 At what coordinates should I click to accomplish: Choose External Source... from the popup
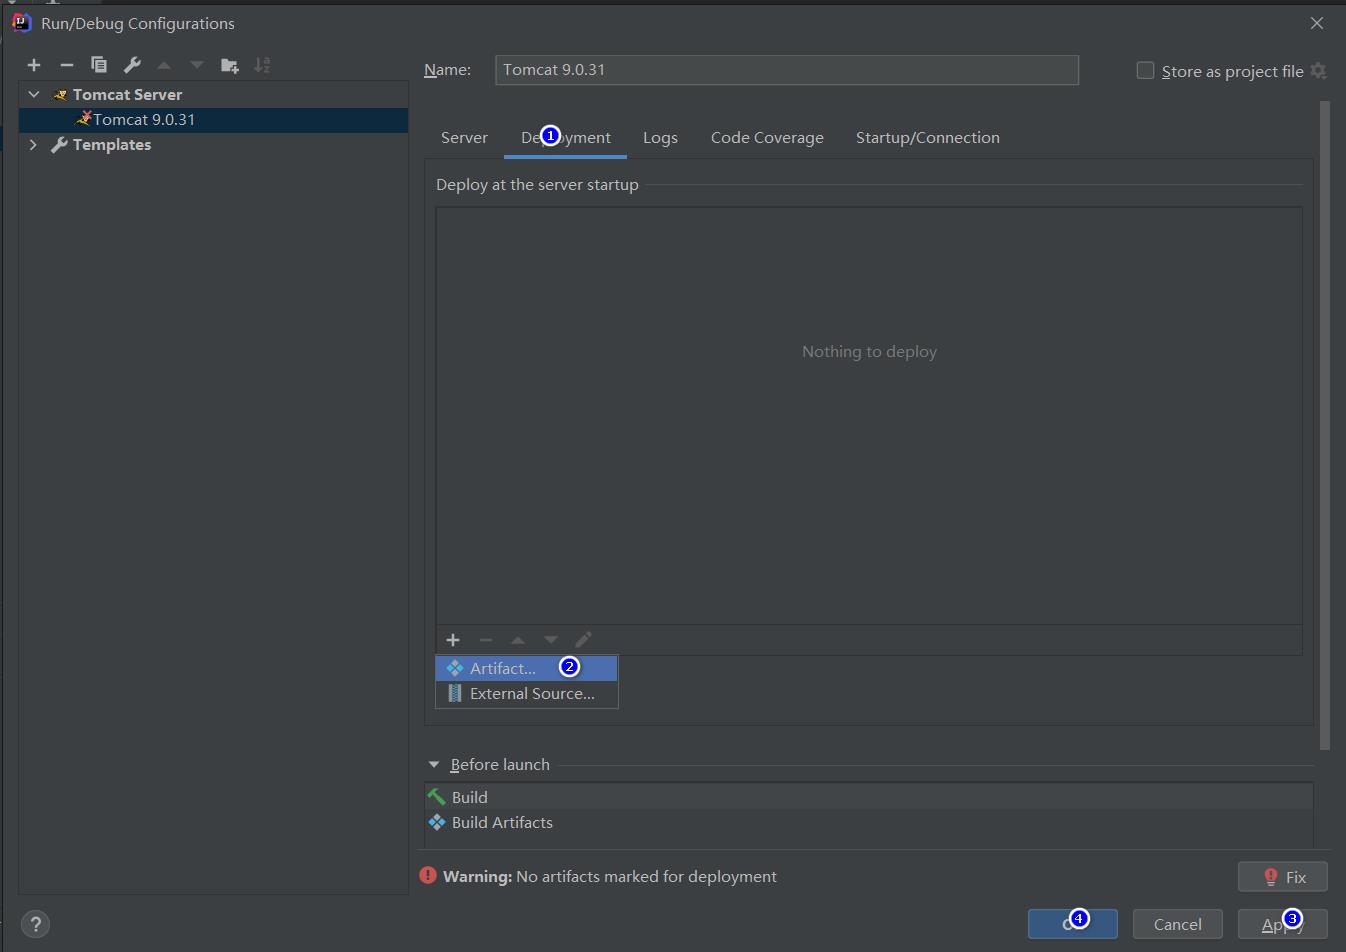click(527, 694)
